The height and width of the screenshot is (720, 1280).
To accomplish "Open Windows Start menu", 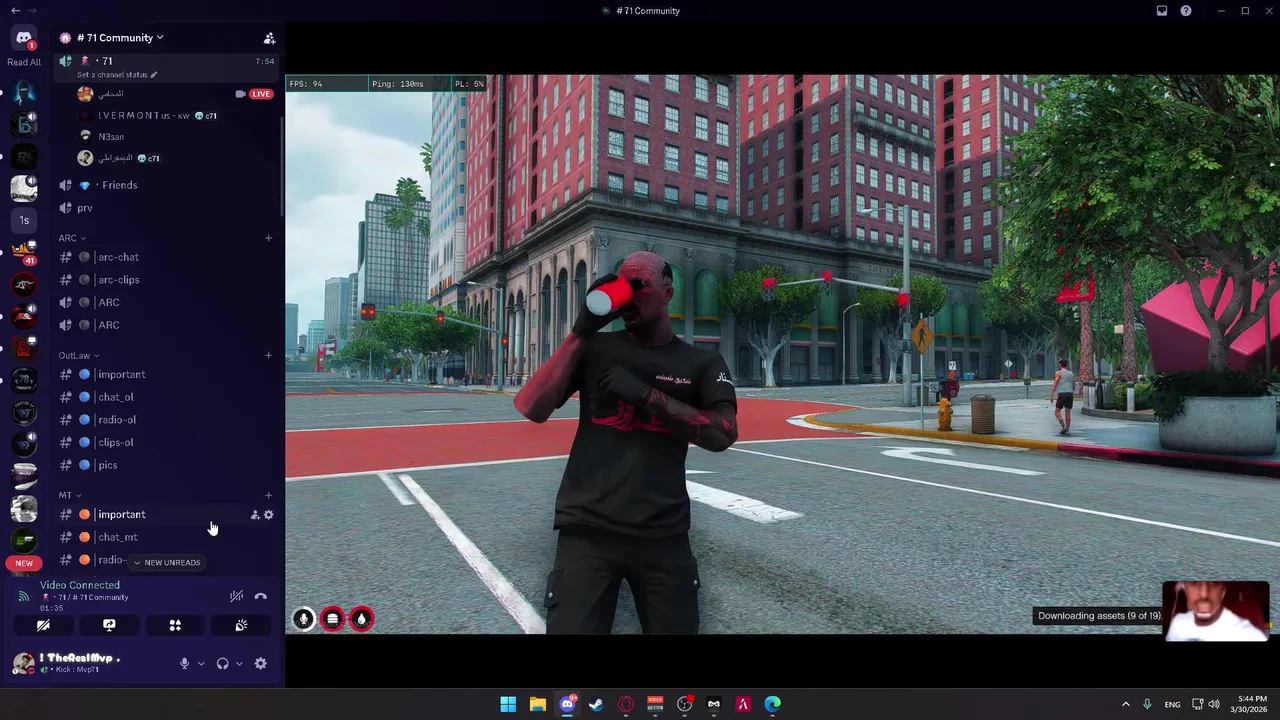I will point(508,704).
